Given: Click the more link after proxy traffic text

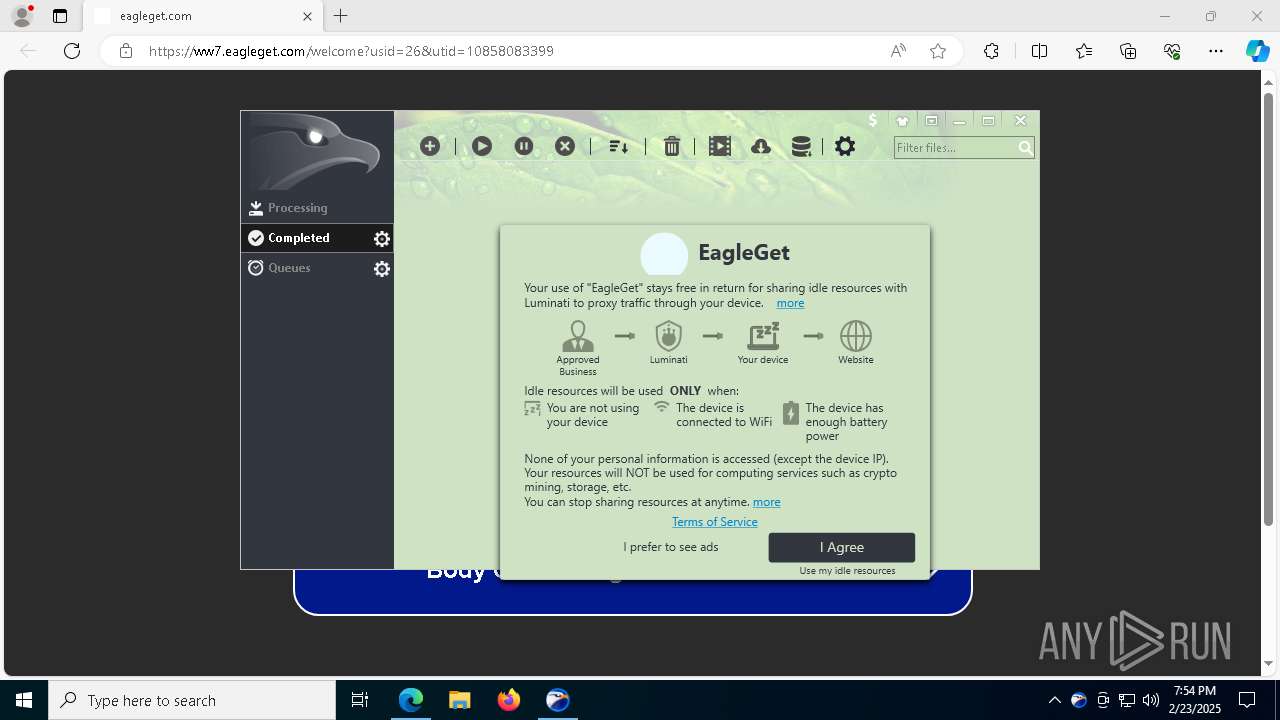Looking at the screenshot, I should 790,303.
